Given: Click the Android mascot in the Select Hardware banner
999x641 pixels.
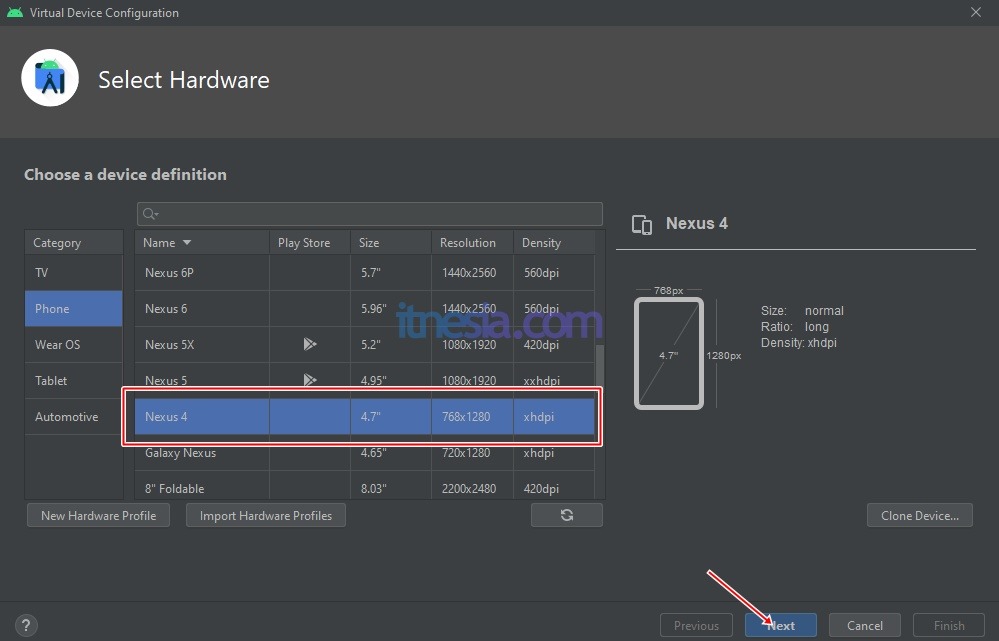Looking at the screenshot, I should click(x=50, y=77).
